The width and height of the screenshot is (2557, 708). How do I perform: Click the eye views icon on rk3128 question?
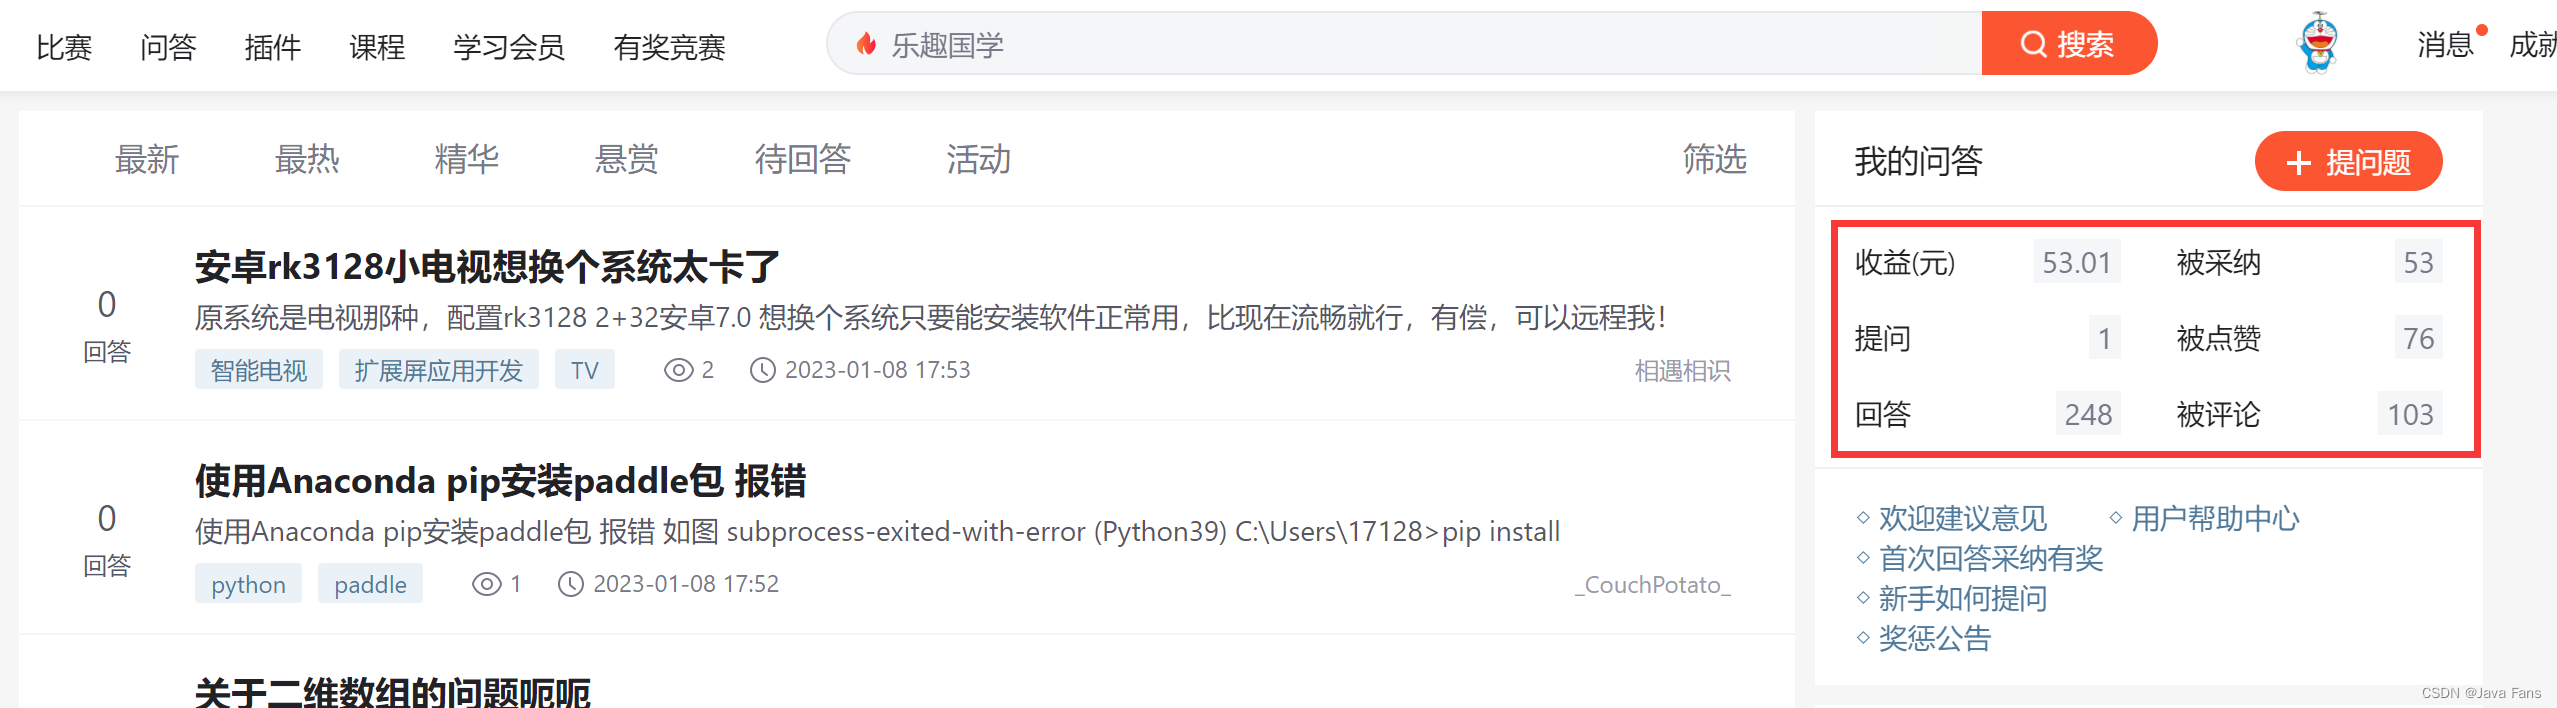[x=679, y=370]
